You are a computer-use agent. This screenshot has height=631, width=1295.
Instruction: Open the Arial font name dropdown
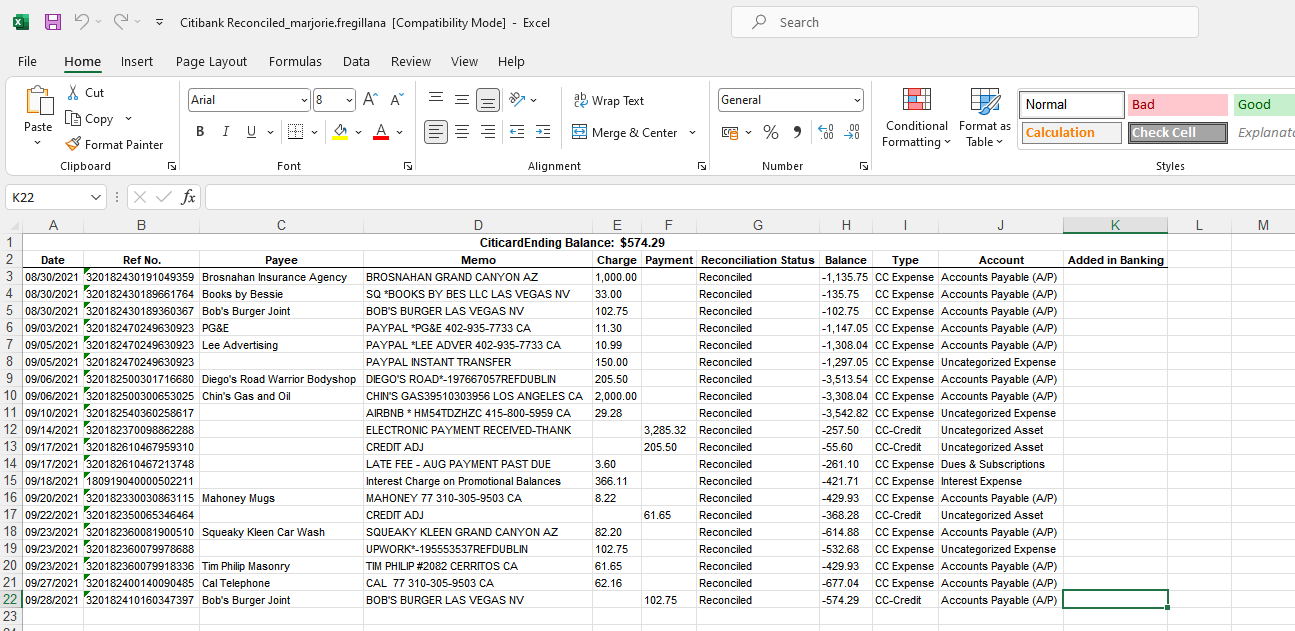coord(304,100)
